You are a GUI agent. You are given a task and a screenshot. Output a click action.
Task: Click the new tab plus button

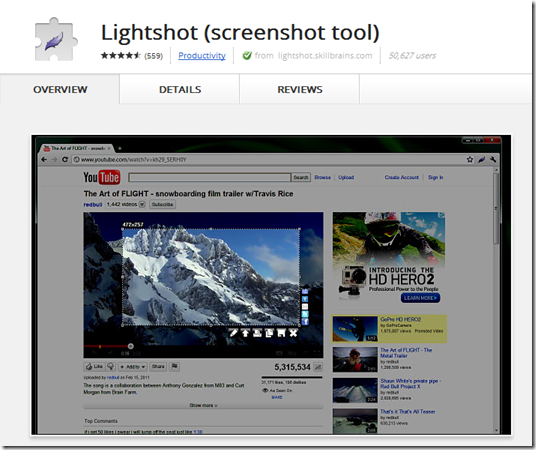click(x=120, y=148)
